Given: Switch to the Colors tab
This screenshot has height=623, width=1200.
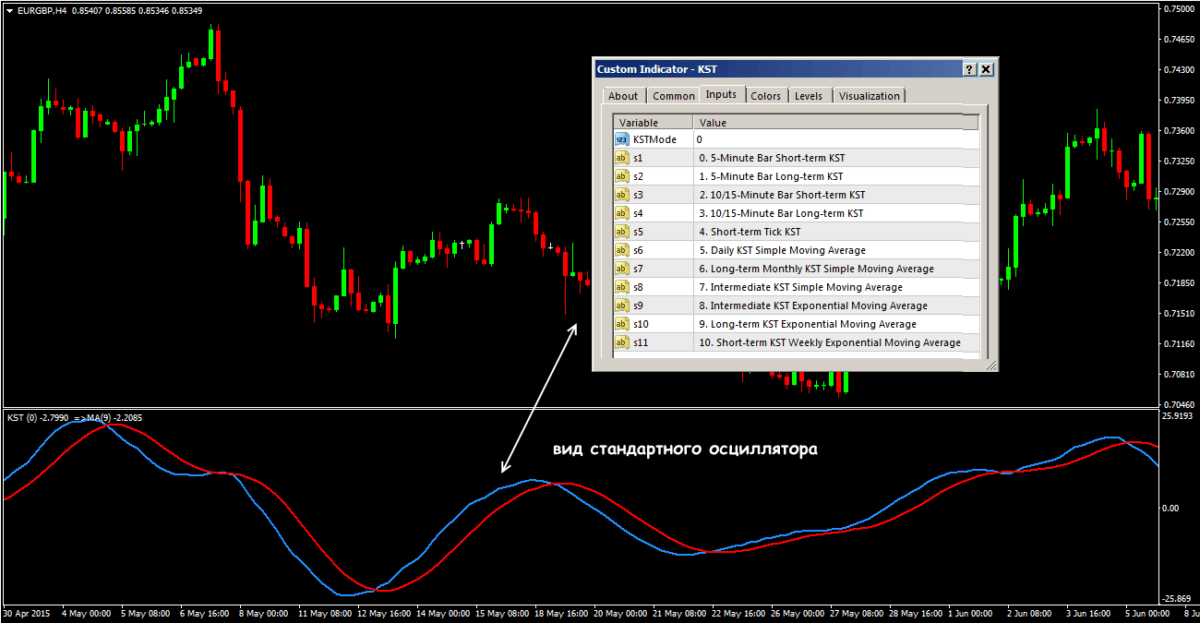Looking at the screenshot, I should pos(765,96).
